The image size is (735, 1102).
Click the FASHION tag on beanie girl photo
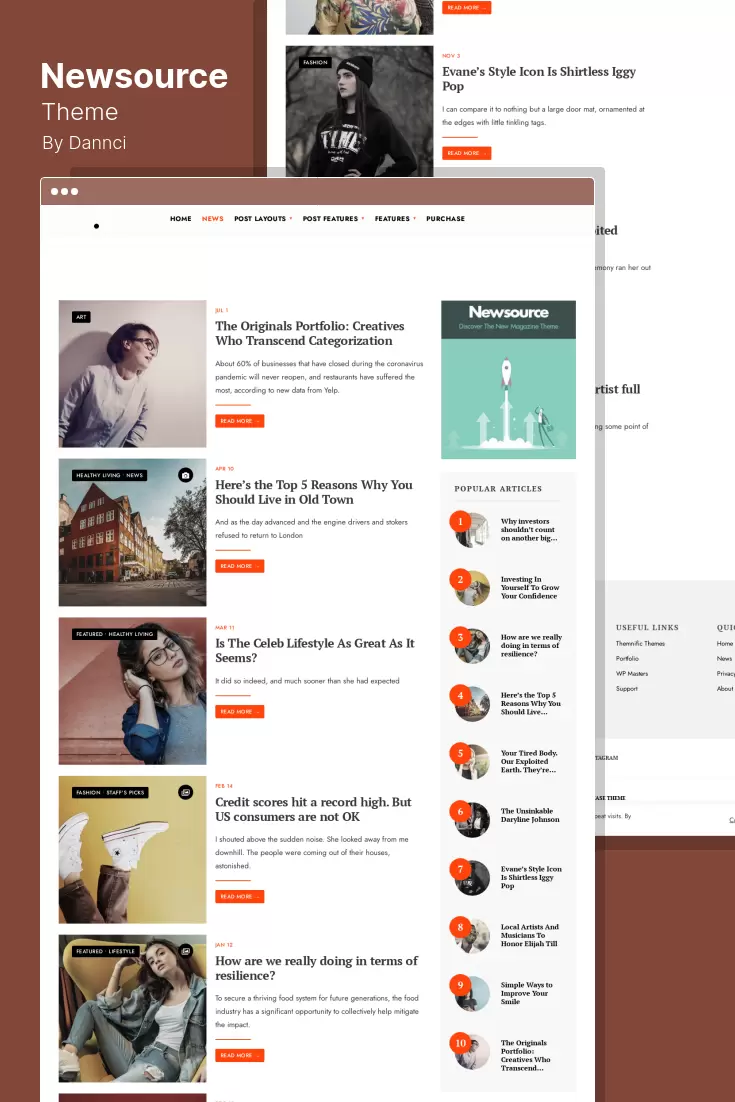(316, 63)
